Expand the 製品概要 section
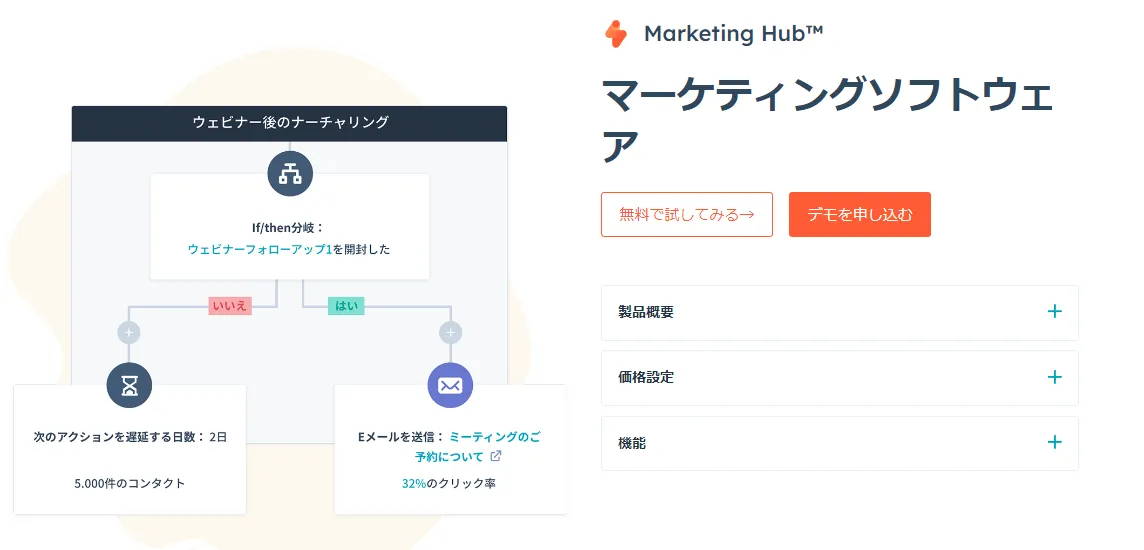Screen dimensions: 1144x550 point(840,312)
